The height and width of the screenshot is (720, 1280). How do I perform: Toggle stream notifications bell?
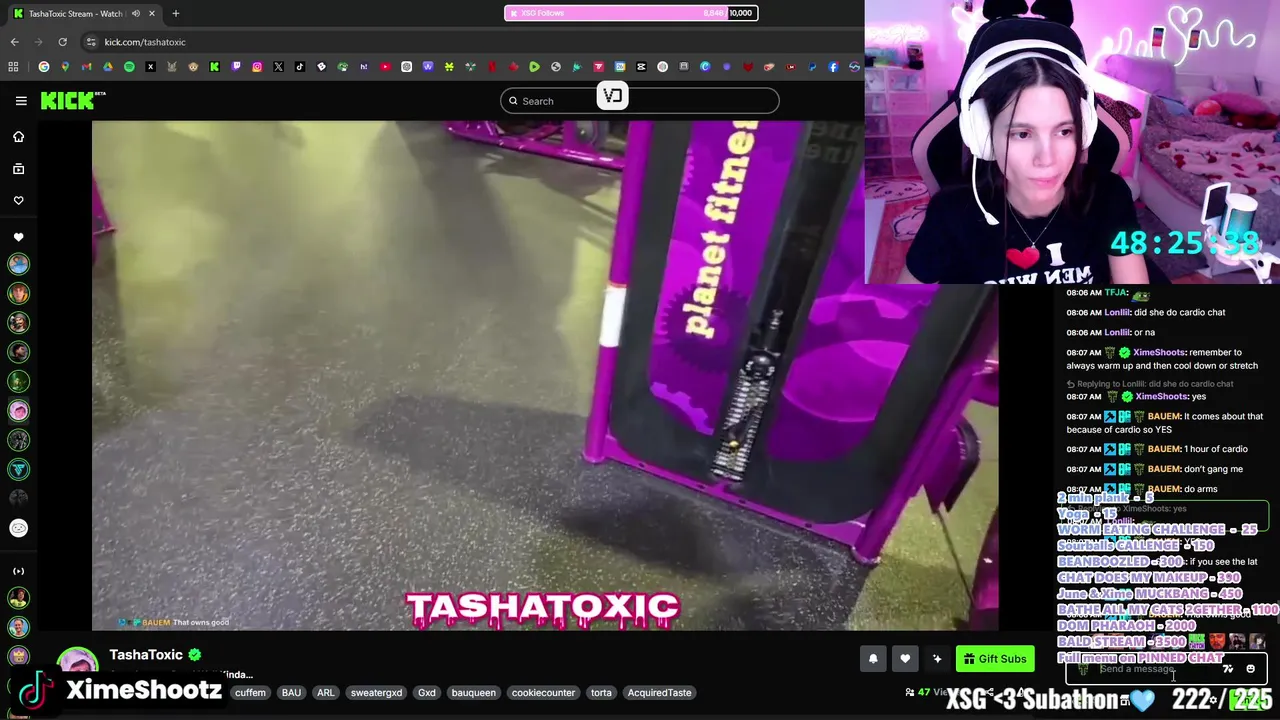[873, 658]
